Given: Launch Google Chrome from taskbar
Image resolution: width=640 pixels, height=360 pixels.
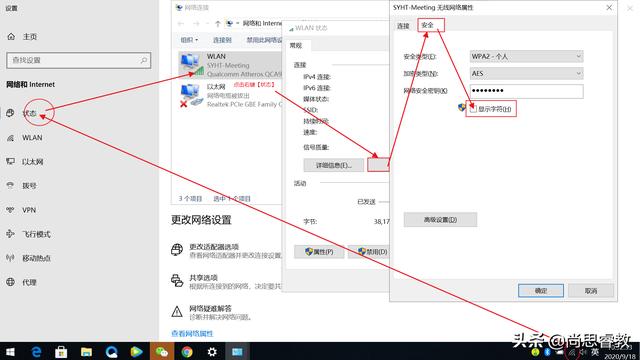Looking at the screenshot, I should [x=187, y=352].
